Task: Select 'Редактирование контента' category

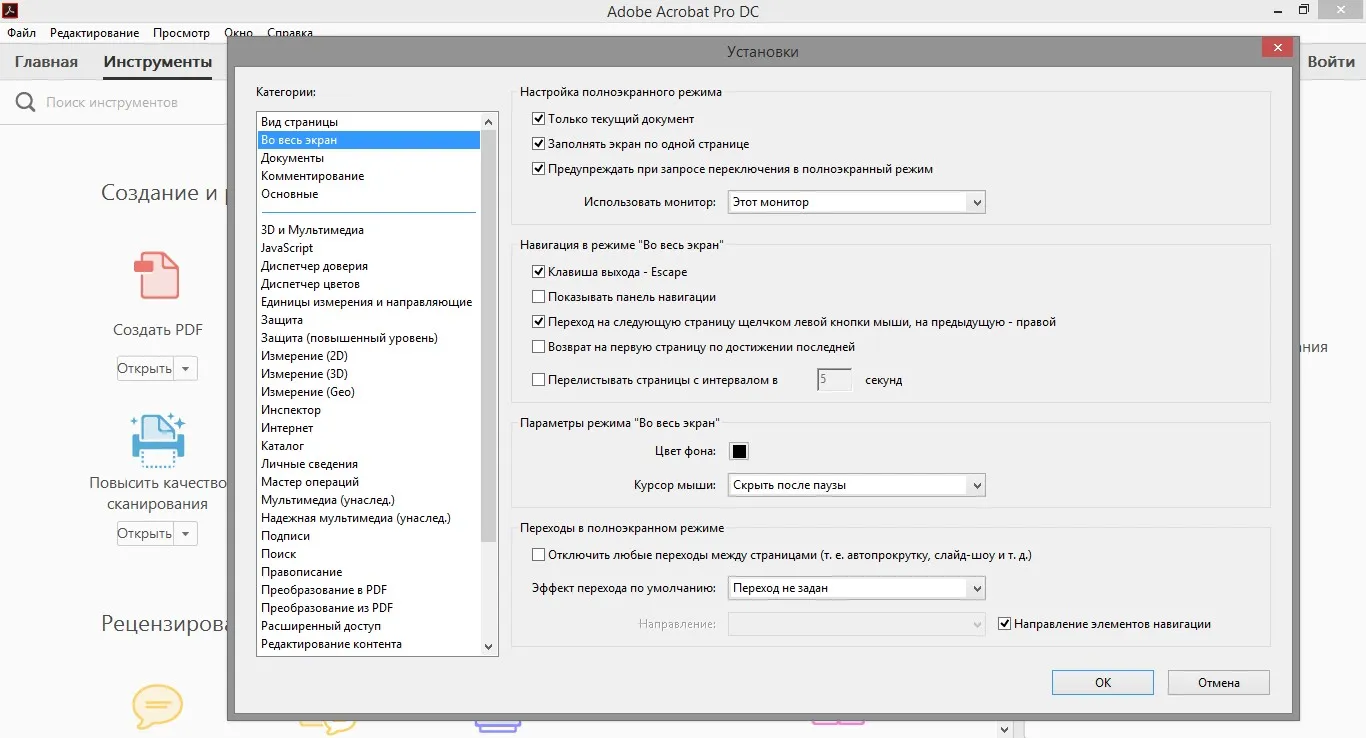Action: pyautogui.click(x=369, y=644)
